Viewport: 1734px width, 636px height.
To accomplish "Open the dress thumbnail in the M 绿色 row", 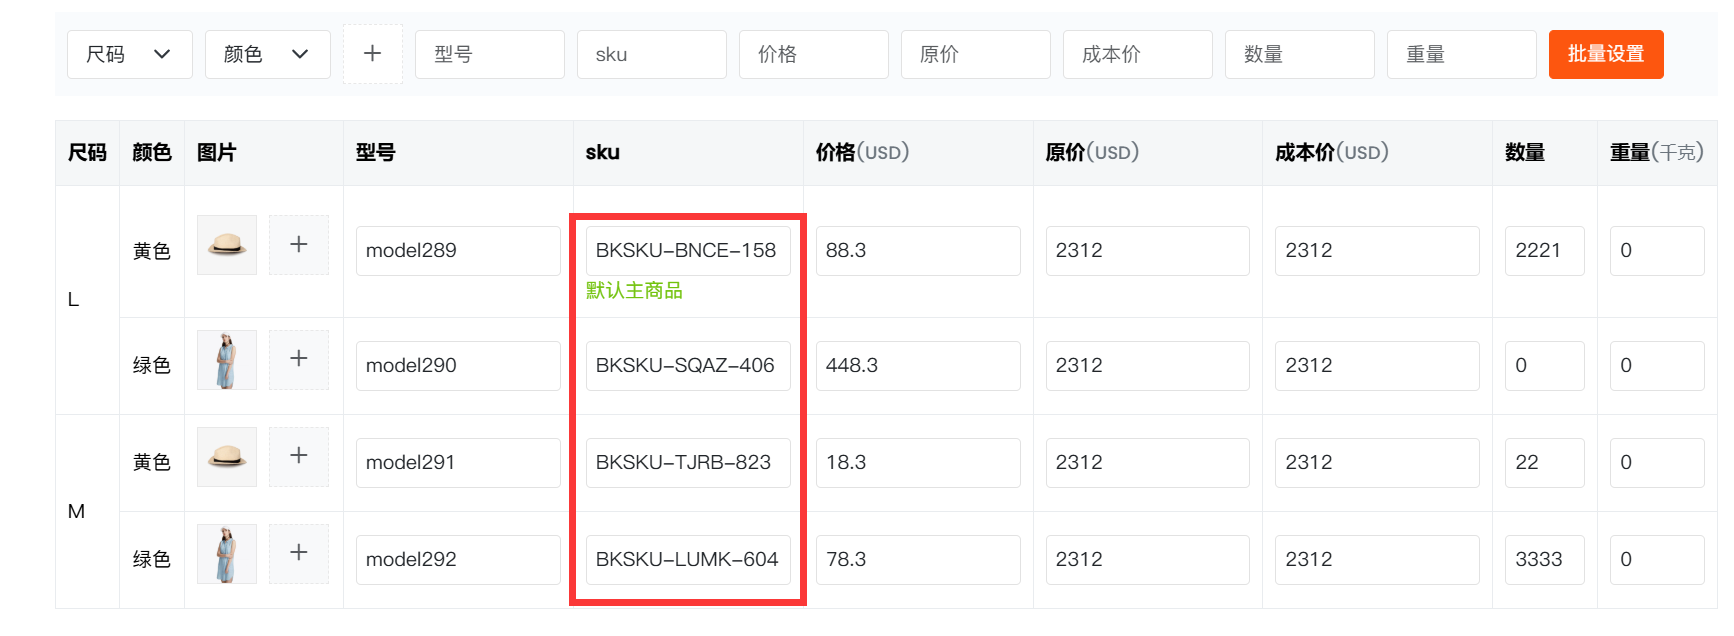I will [x=227, y=554].
